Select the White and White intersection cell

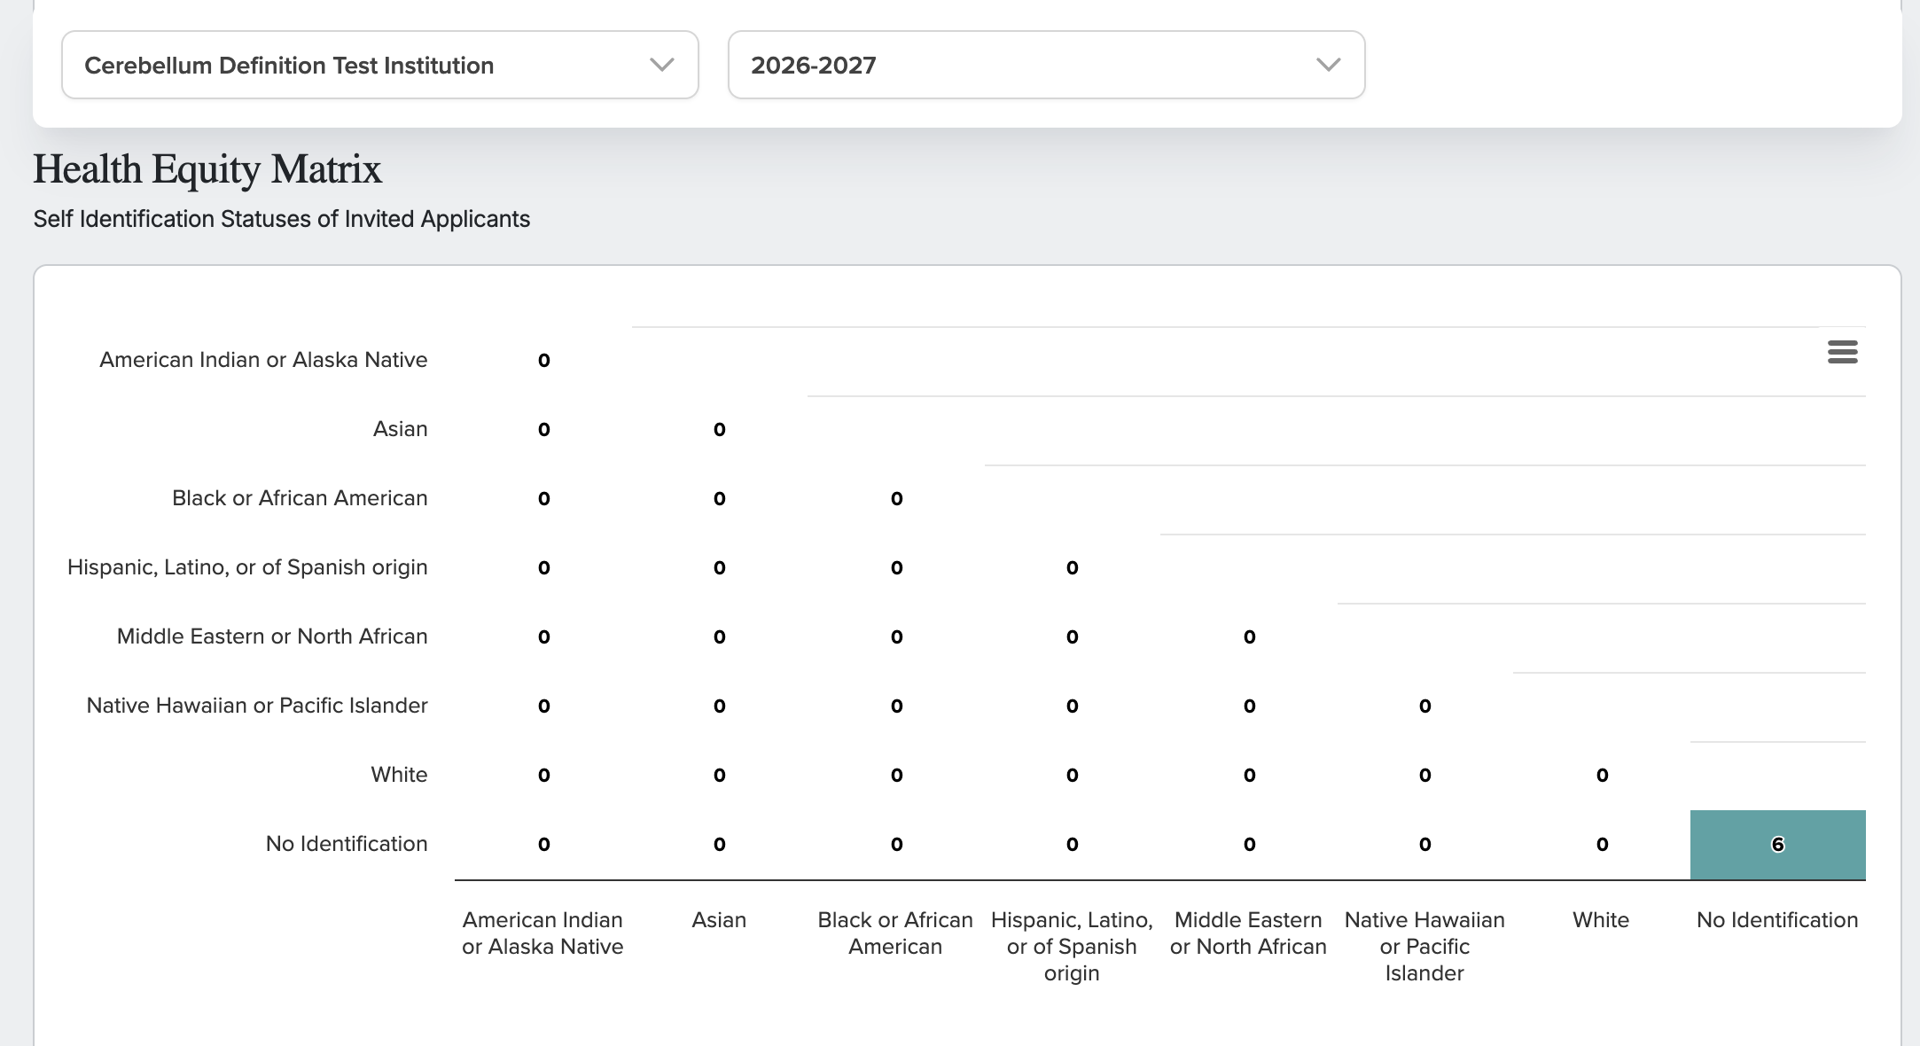click(x=1602, y=776)
